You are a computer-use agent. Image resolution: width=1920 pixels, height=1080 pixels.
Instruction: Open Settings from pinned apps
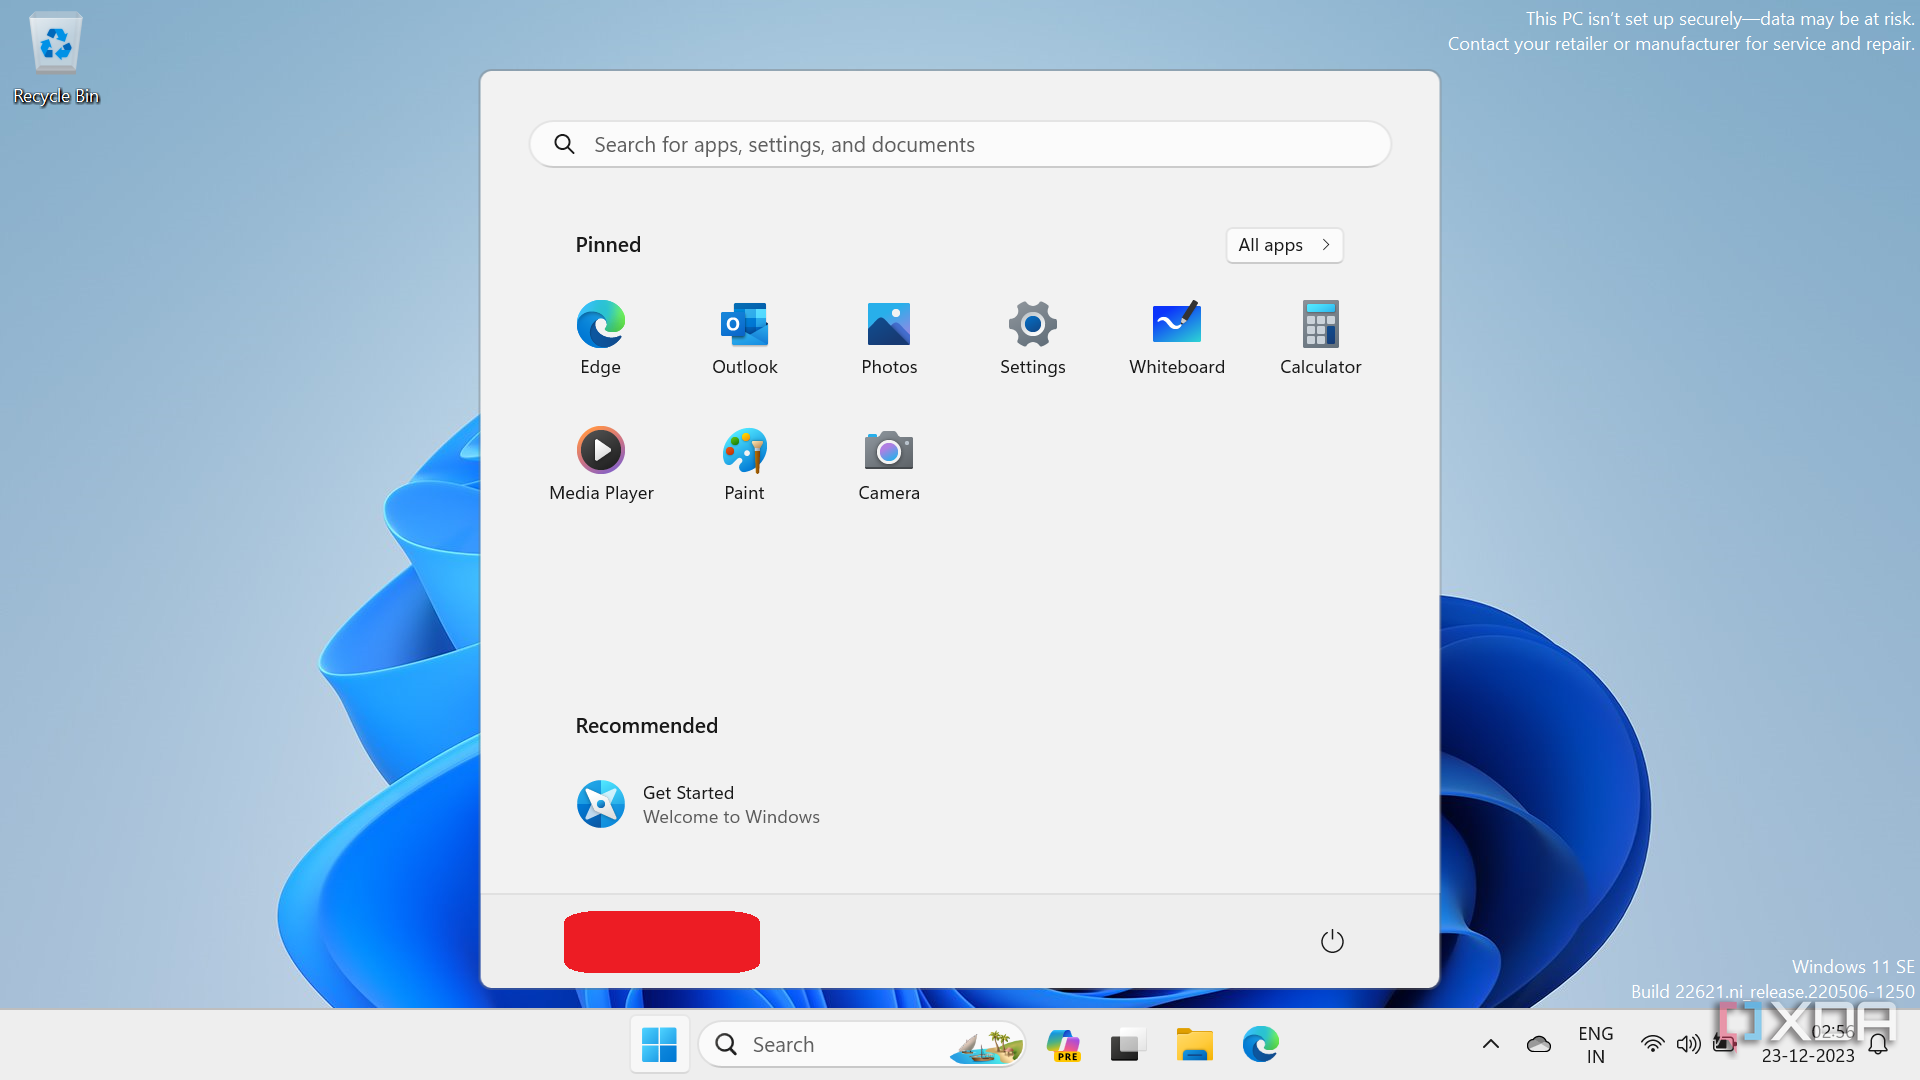pyautogui.click(x=1032, y=338)
